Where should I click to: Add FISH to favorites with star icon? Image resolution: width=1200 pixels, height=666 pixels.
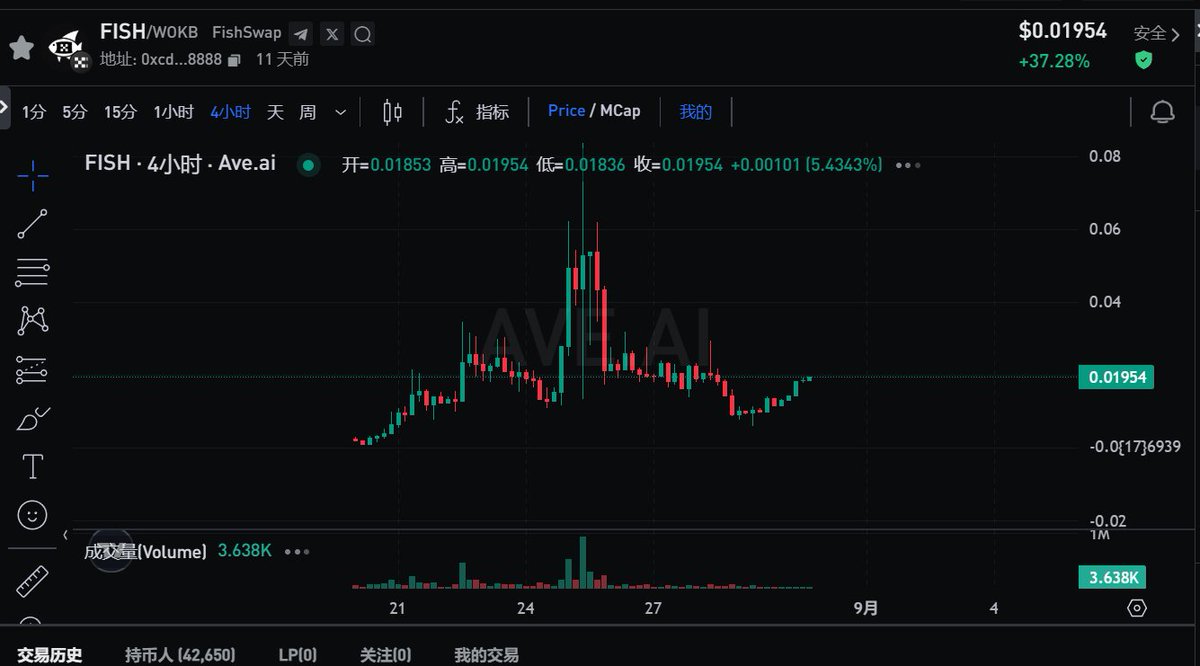(x=22, y=47)
